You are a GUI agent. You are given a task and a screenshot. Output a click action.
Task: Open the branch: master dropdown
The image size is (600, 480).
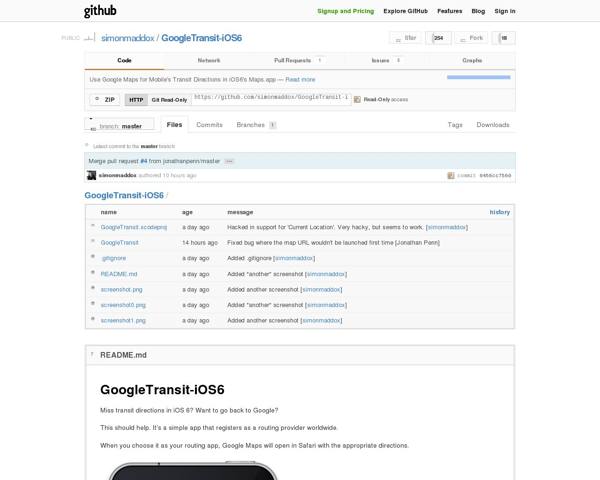pos(122,127)
